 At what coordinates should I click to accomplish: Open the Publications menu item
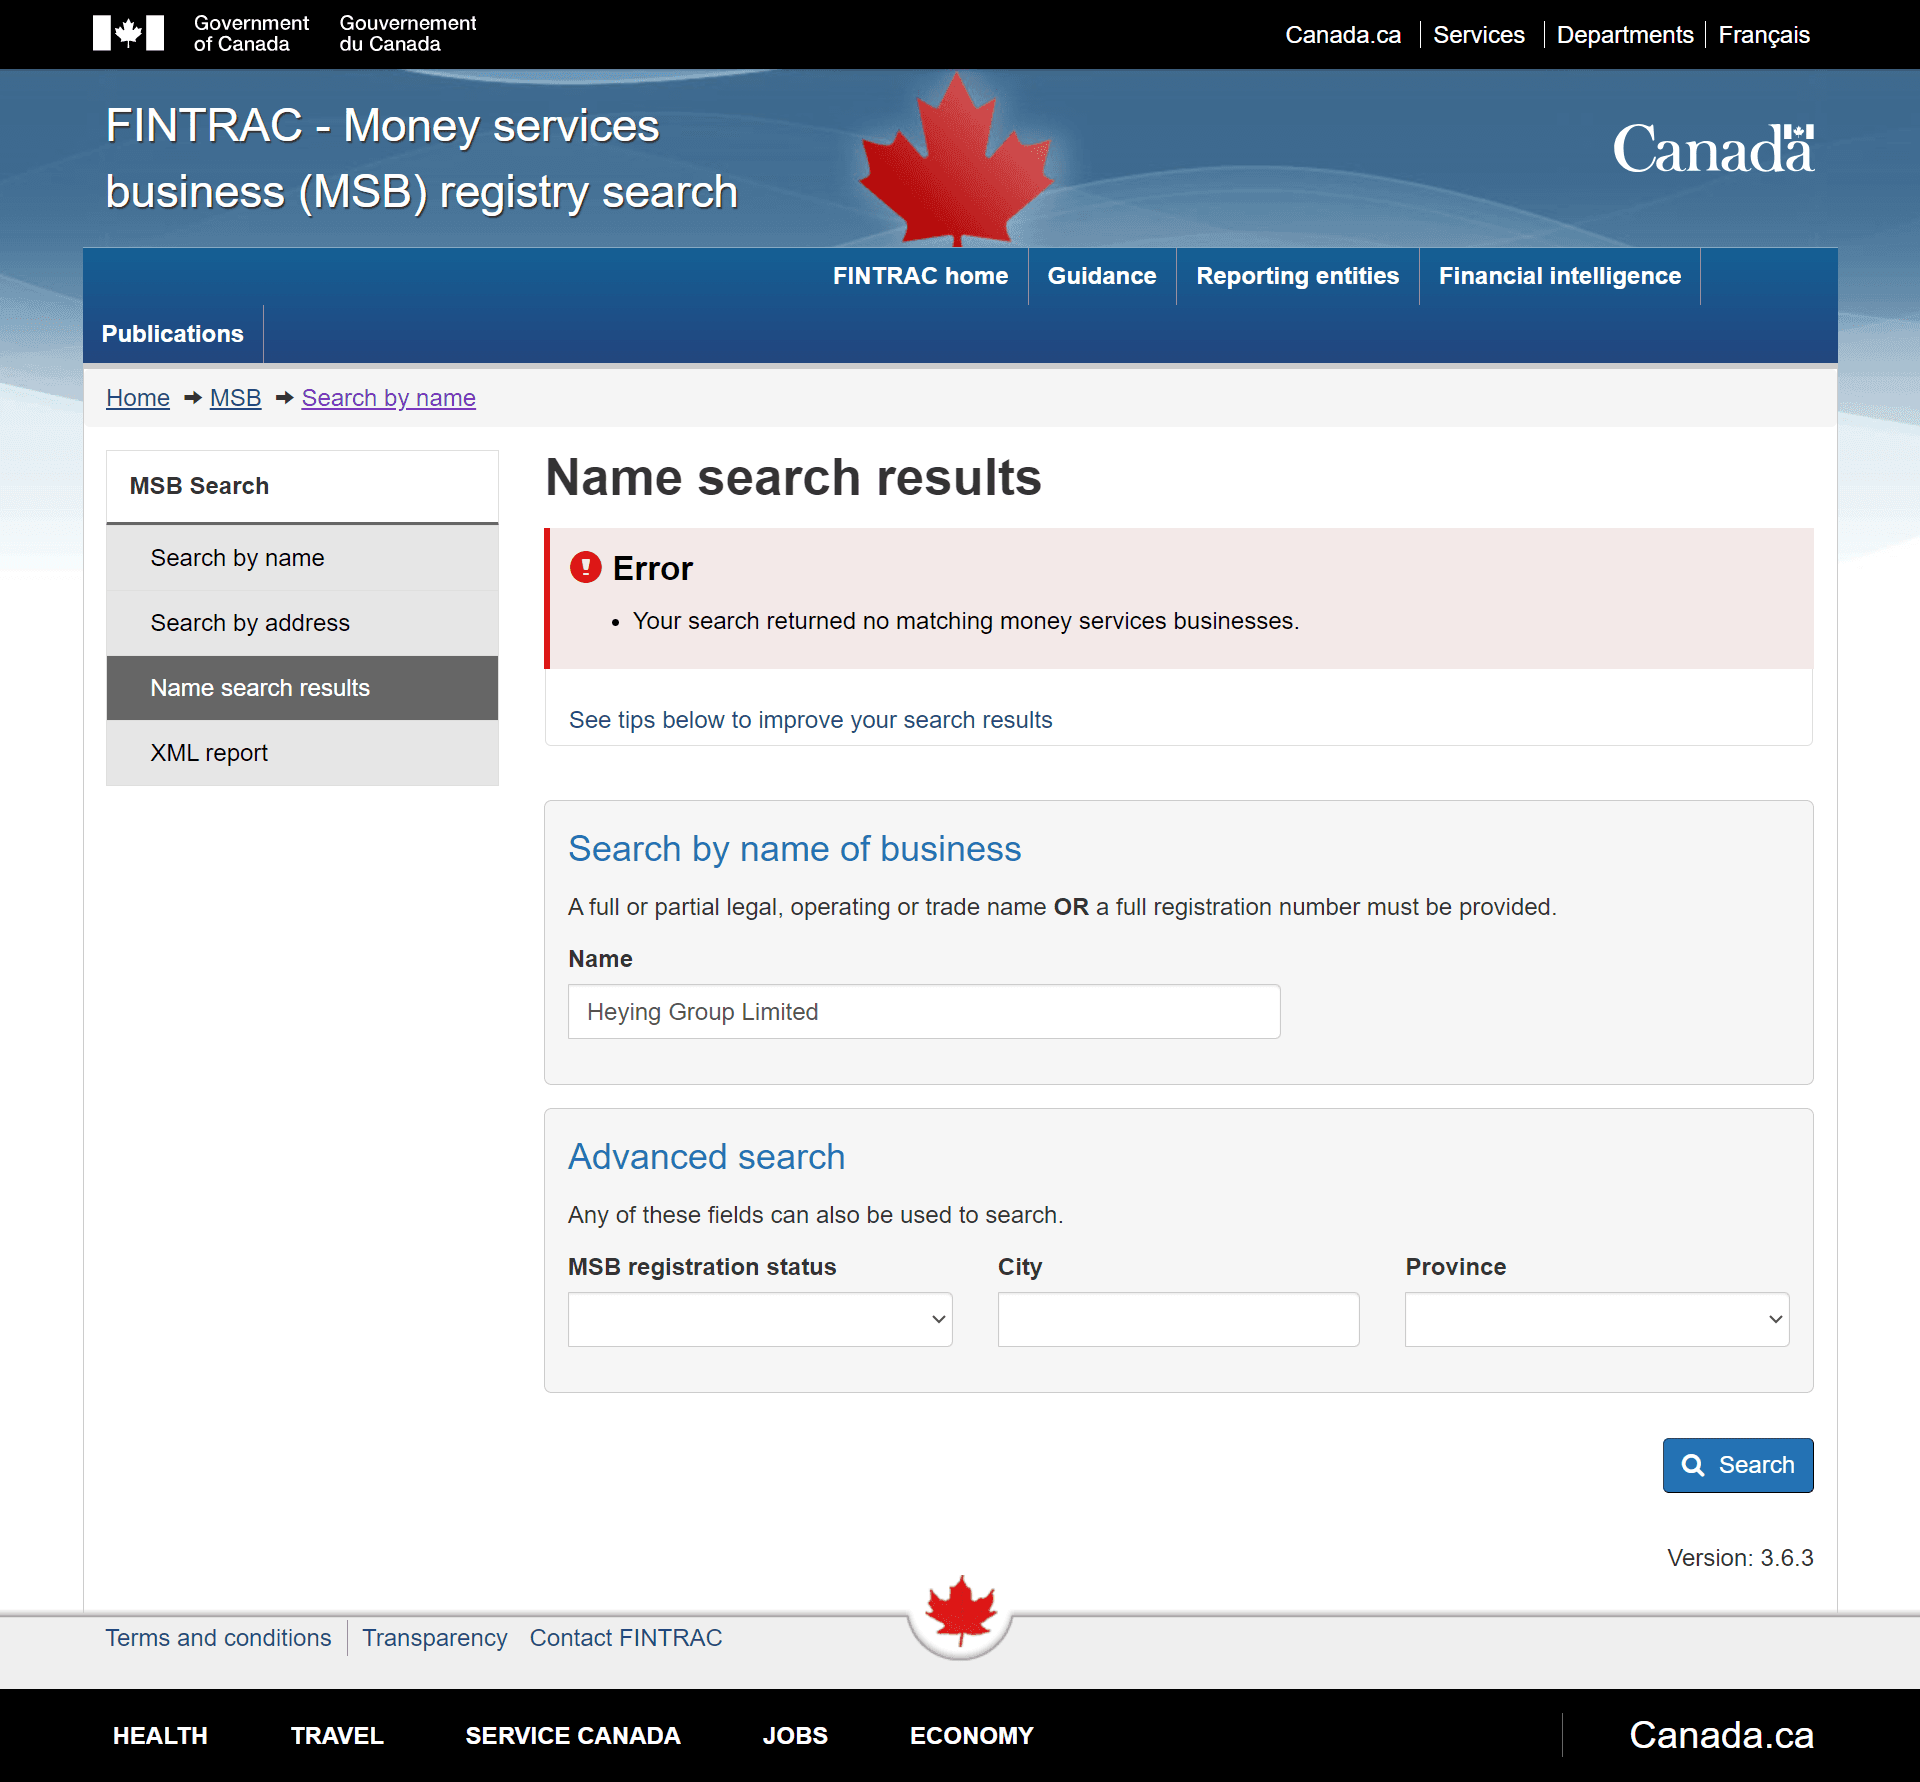172,334
